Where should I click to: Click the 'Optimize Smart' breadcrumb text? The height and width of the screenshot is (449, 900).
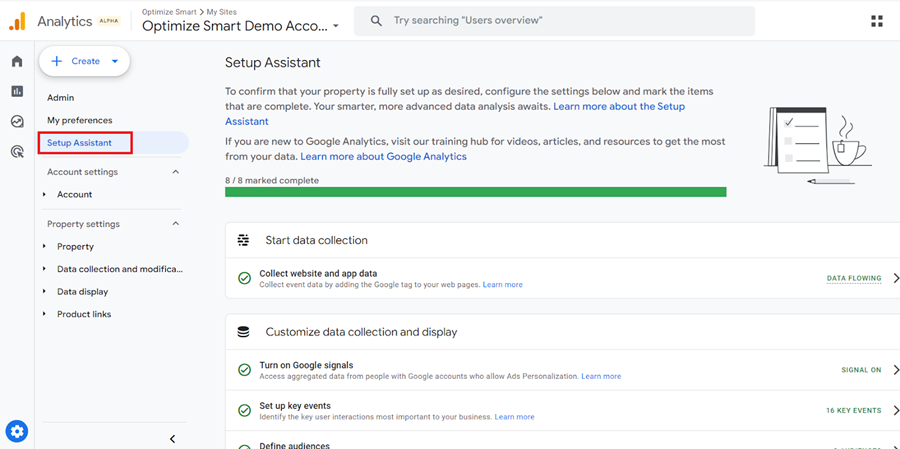[x=169, y=11]
